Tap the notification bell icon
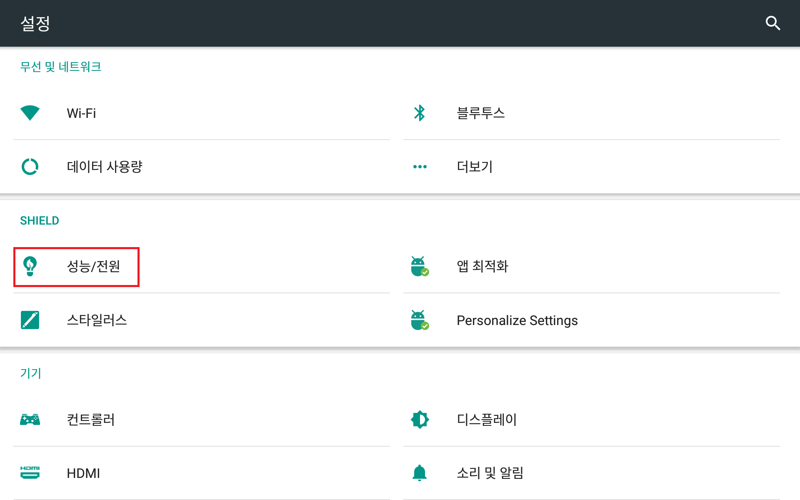Image resolution: width=800 pixels, height=500 pixels. point(419,472)
